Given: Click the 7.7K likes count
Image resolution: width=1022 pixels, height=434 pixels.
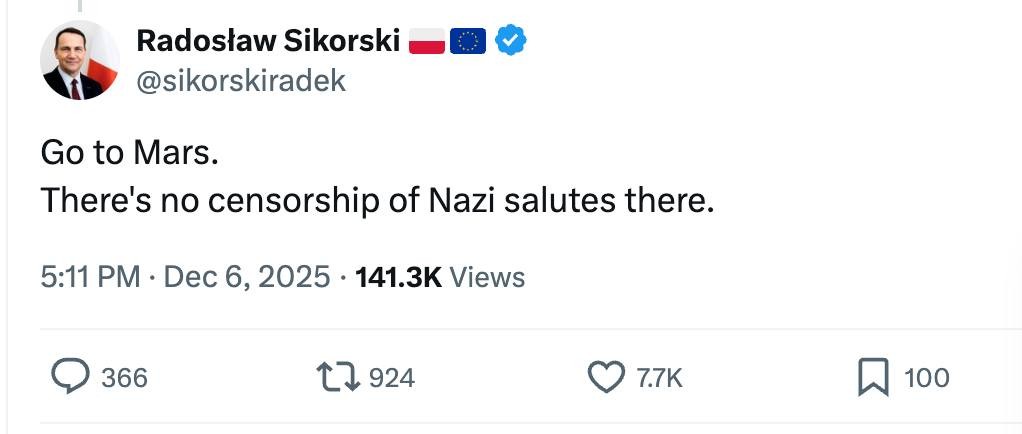Looking at the screenshot, I should coord(660,378).
